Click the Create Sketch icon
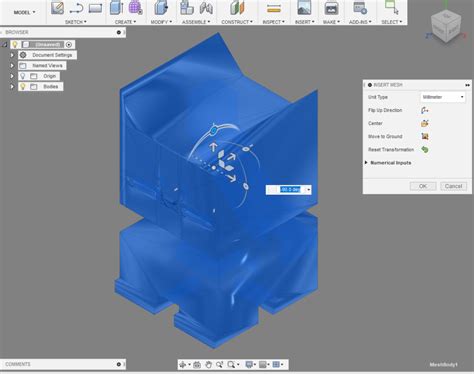474x374 pixels. (57, 8)
